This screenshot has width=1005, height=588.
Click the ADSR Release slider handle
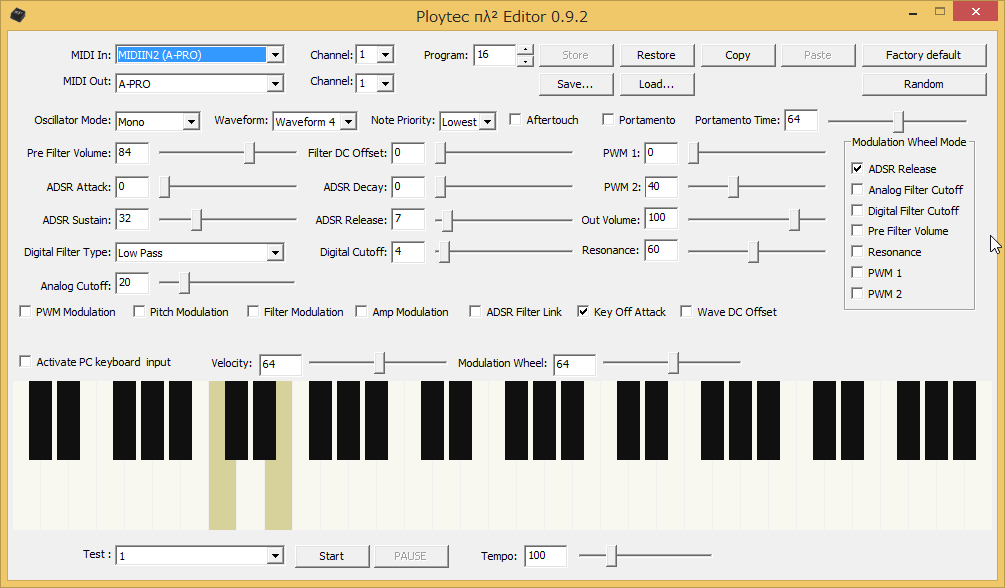click(447, 220)
